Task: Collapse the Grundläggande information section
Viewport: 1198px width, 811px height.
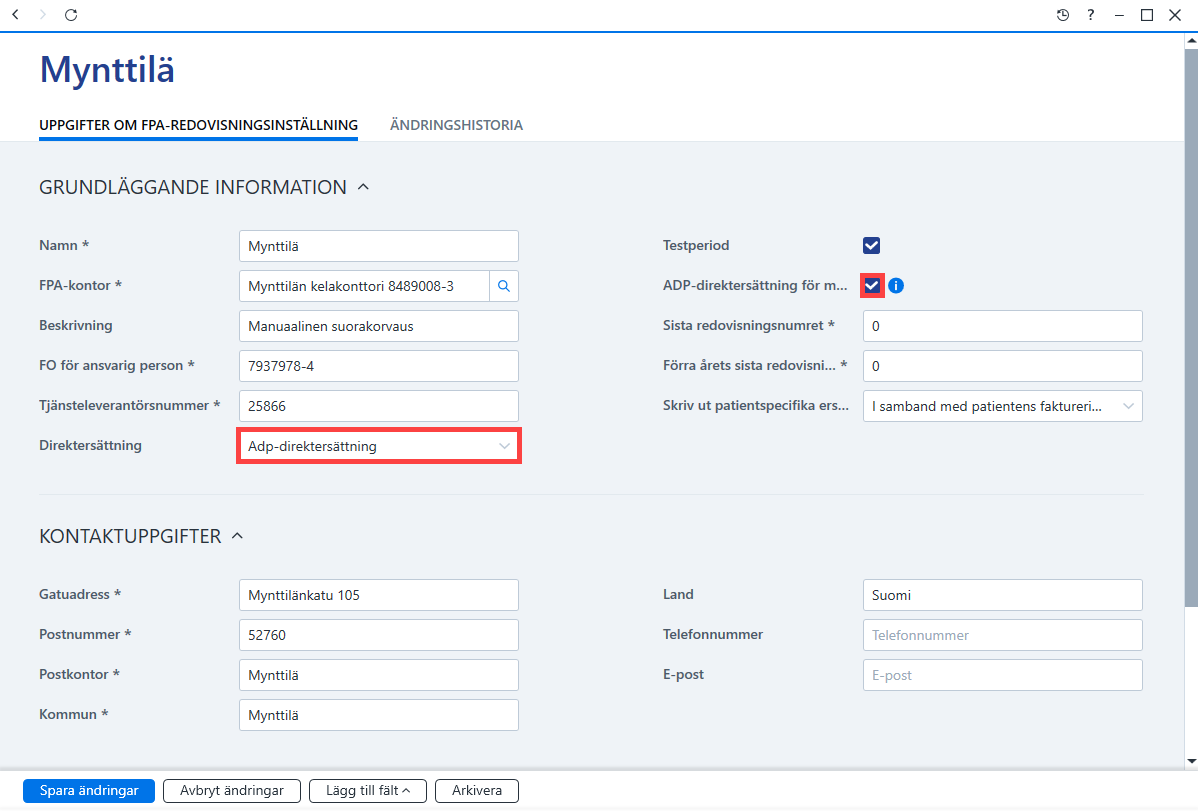Action: coord(364,187)
